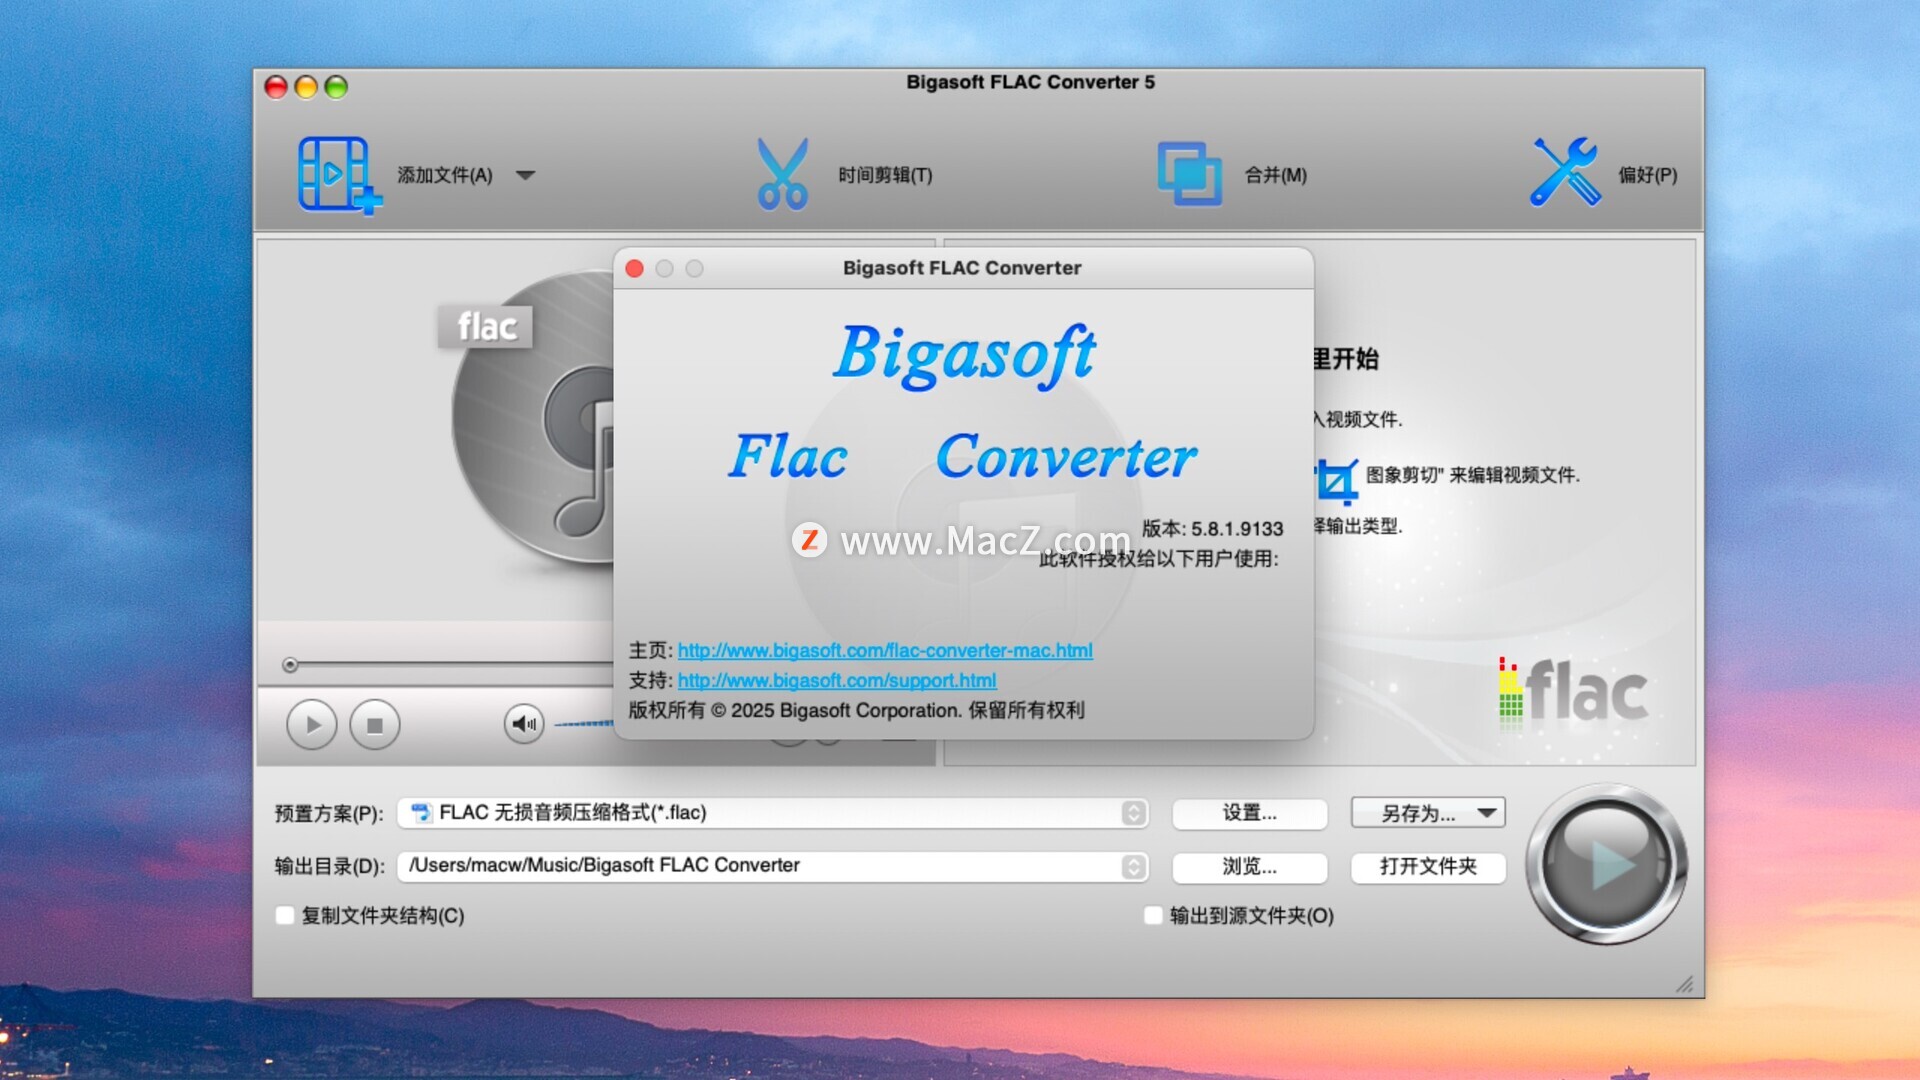1920x1080 pixels.
Task: Close the main Bigasoft FLAC Converter 5 window
Action: pos(276,88)
